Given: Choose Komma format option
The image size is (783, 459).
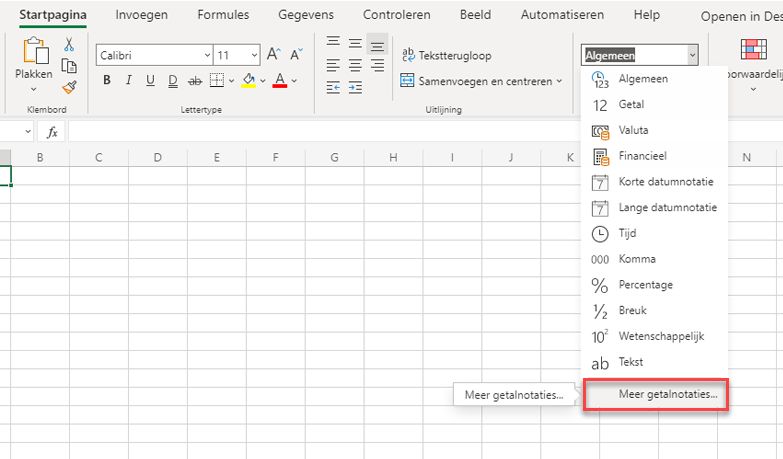Looking at the screenshot, I should [x=654, y=259].
